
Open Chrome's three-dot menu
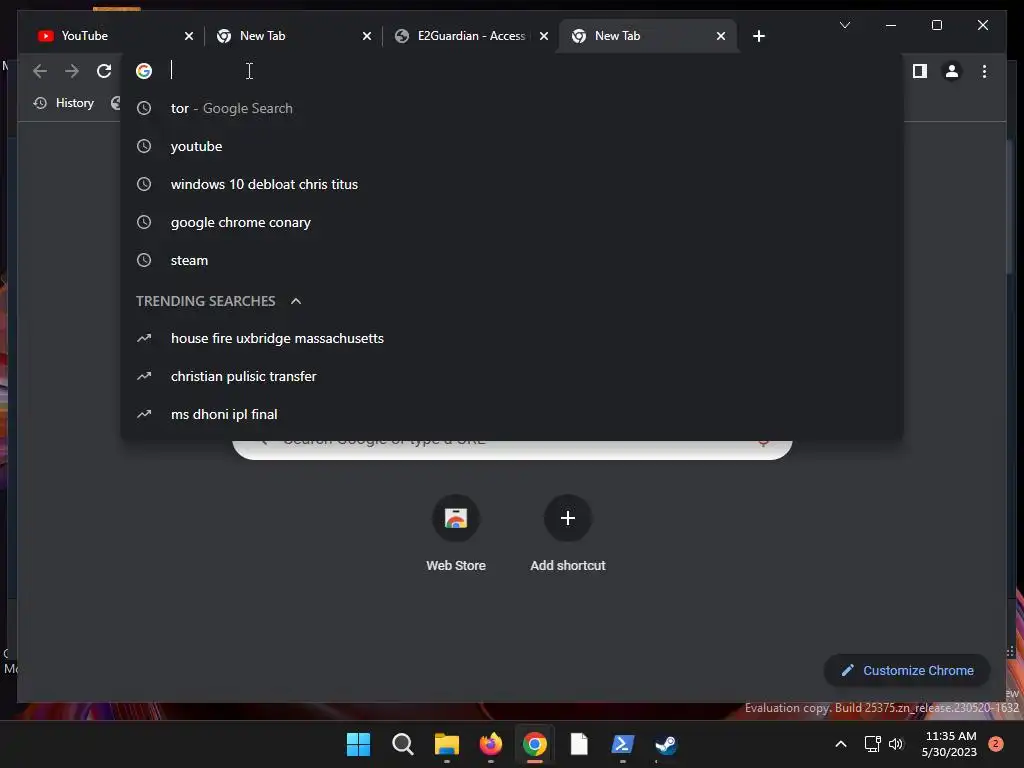pos(984,71)
